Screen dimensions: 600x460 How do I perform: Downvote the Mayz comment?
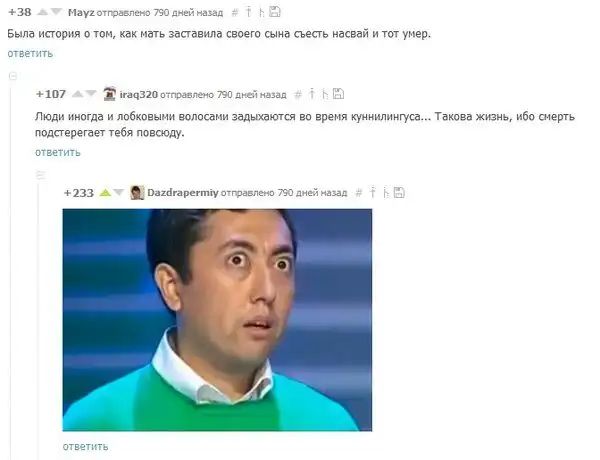[x=56, y=12]
